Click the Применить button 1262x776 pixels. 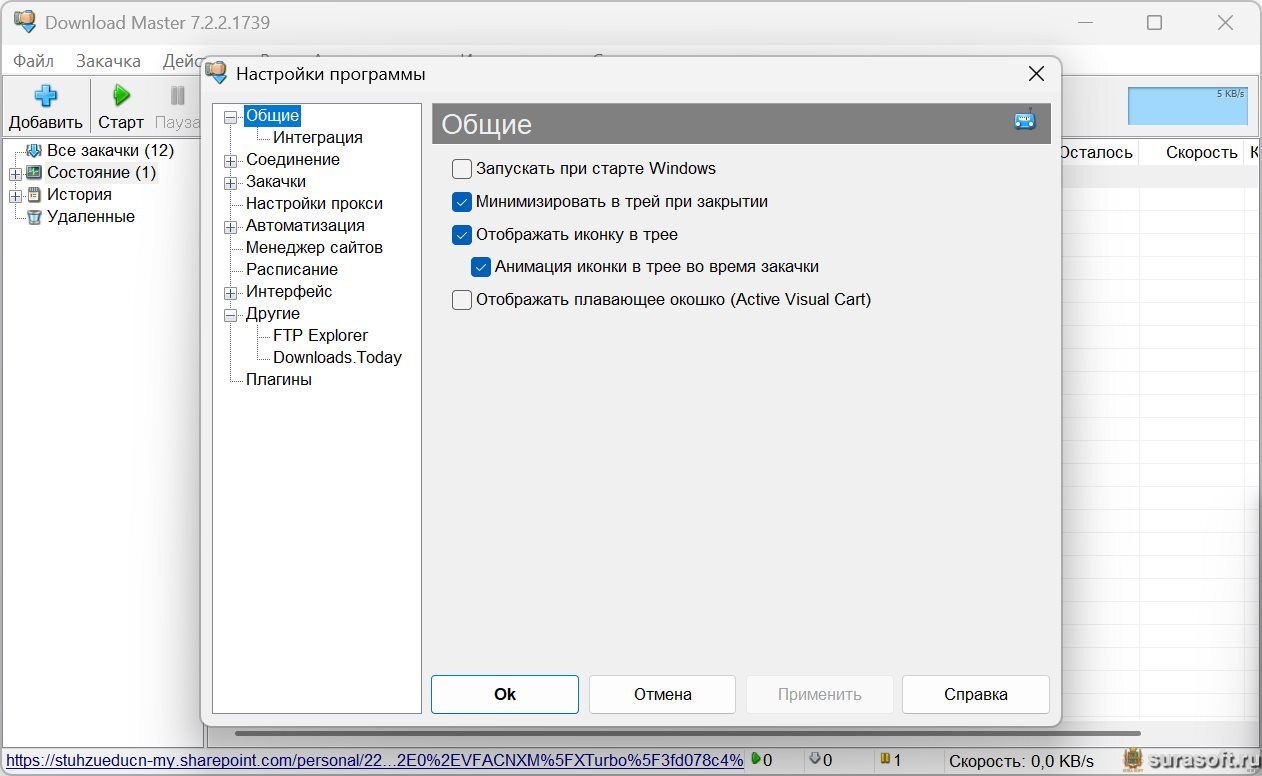coord(819,694)
